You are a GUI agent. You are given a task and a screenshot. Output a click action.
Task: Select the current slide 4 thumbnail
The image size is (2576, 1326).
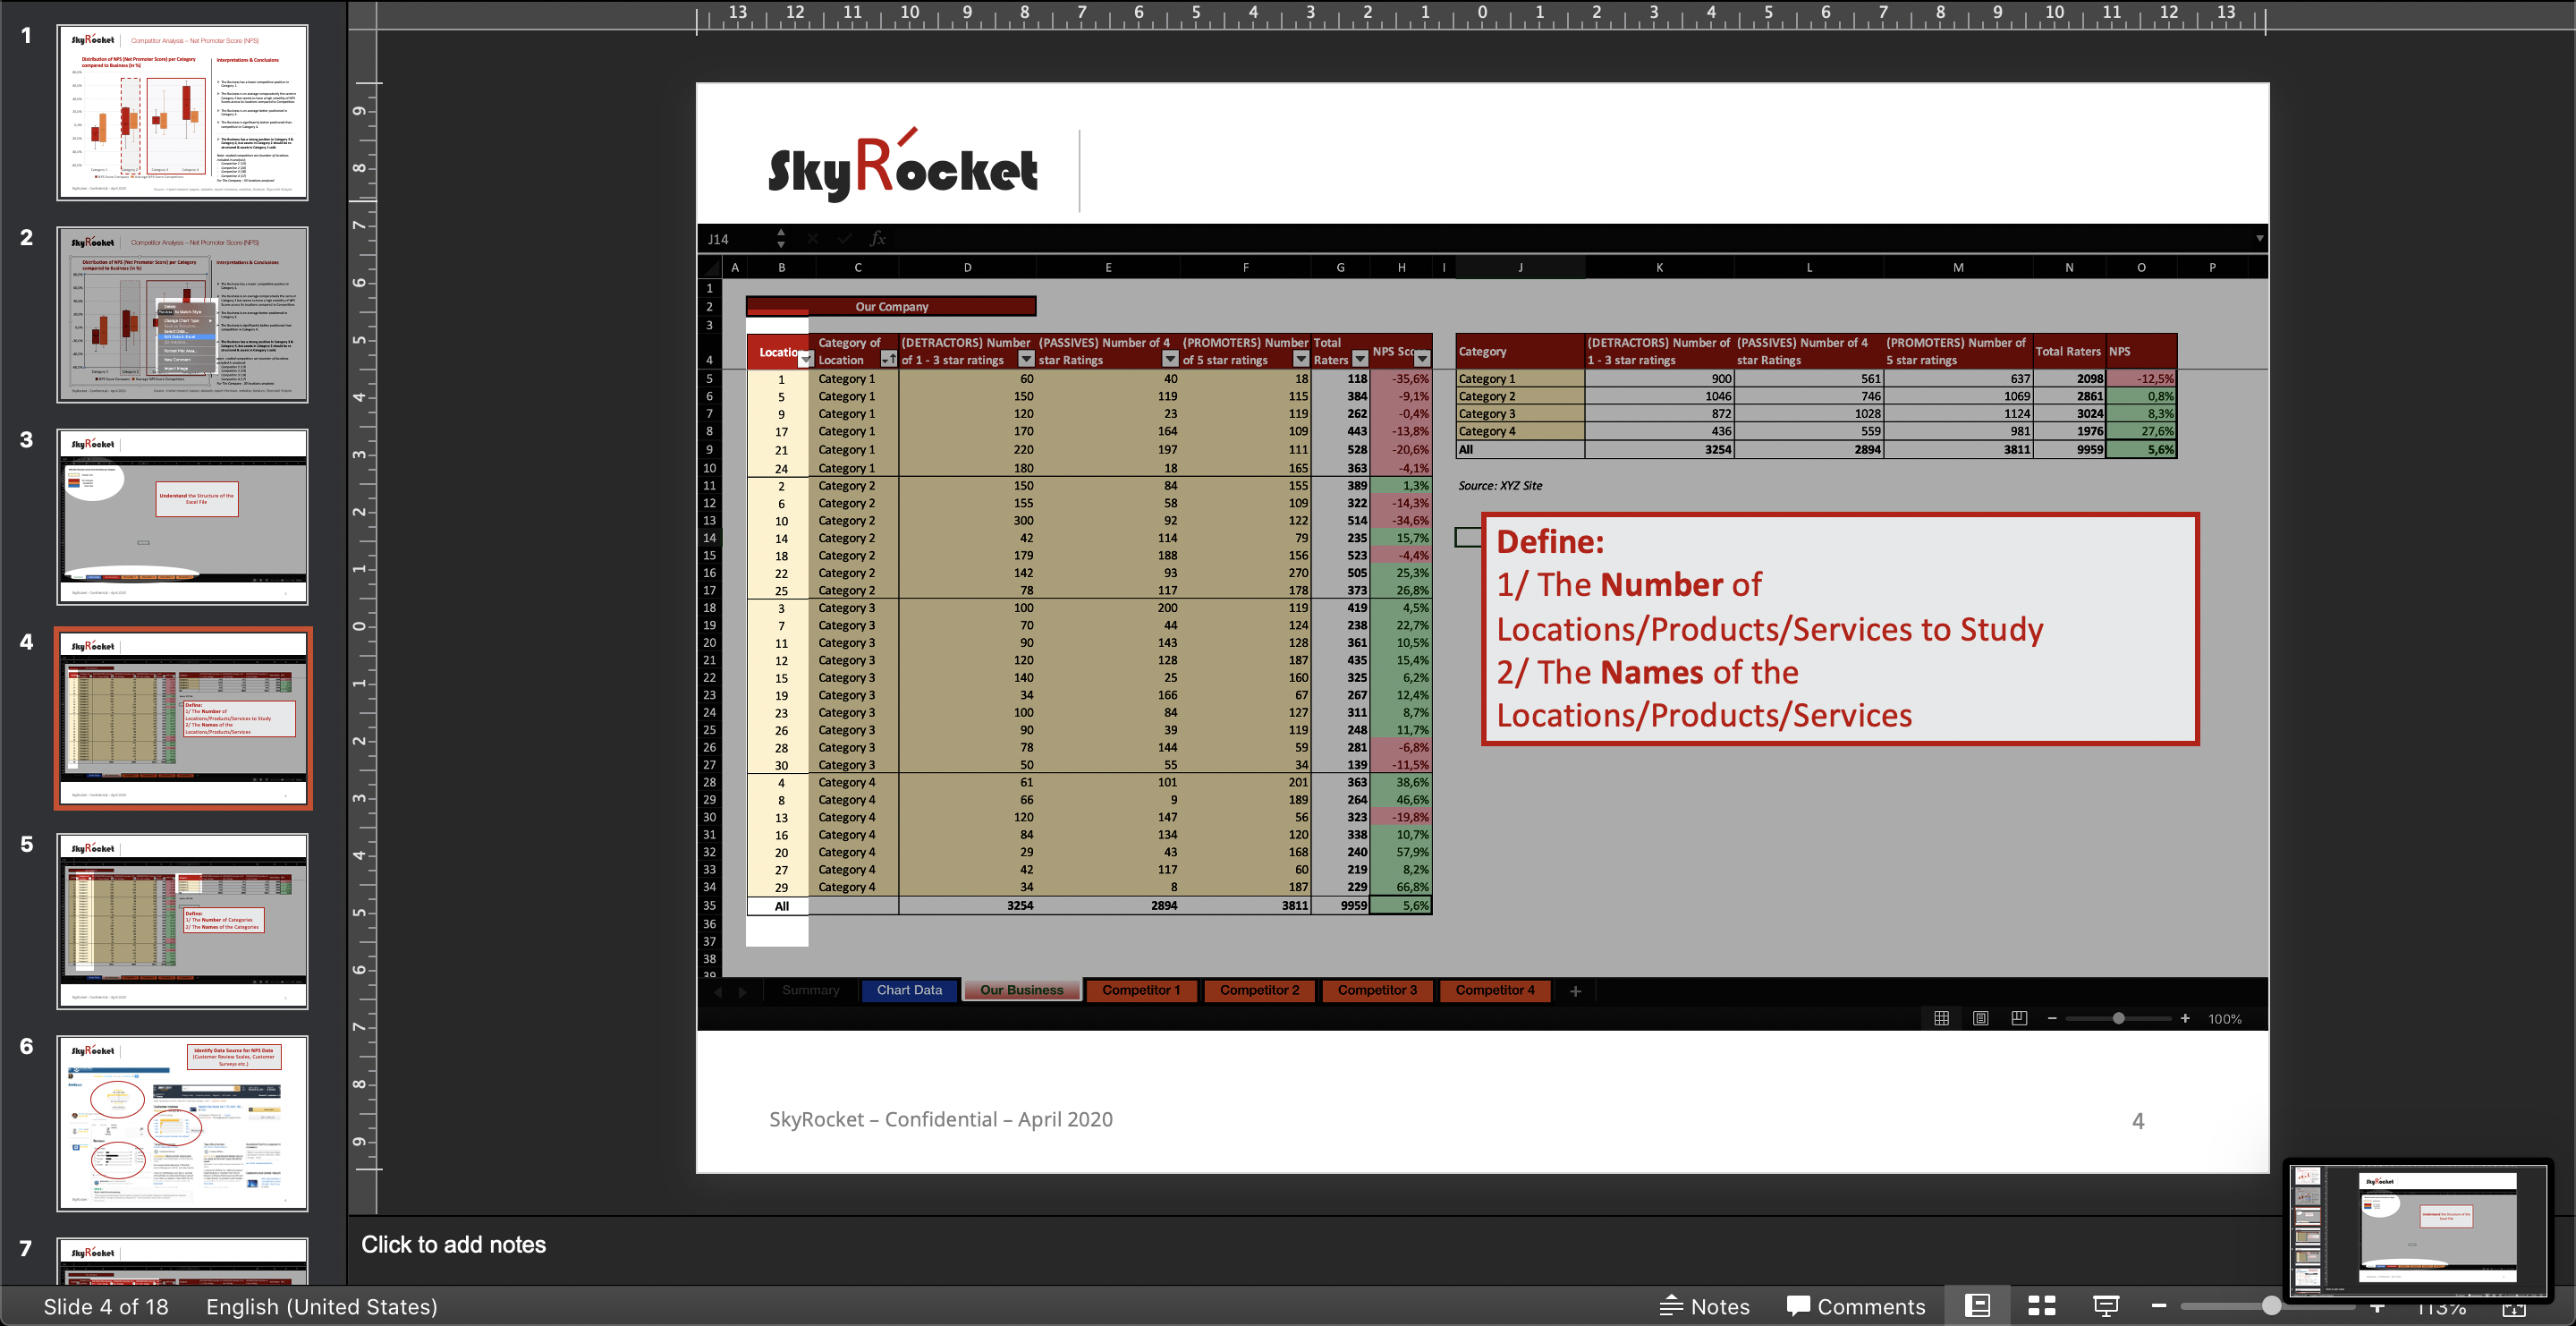tap(182, 719)
